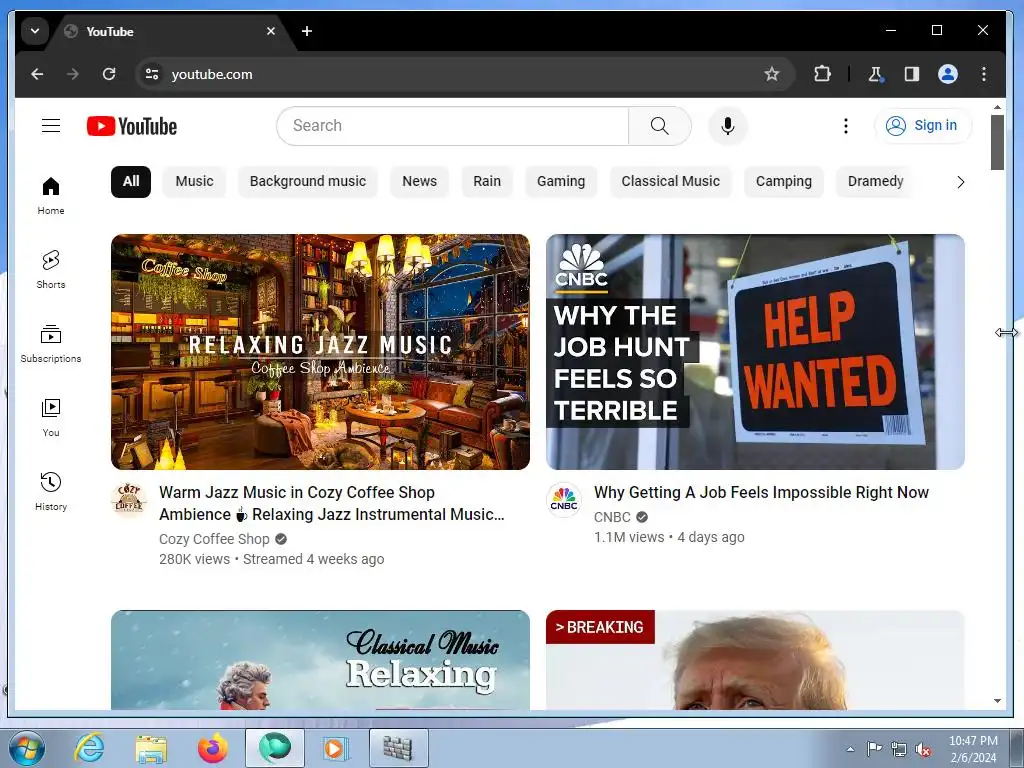
Task: Select the Classical Music chip
Action: coord(671,182)
